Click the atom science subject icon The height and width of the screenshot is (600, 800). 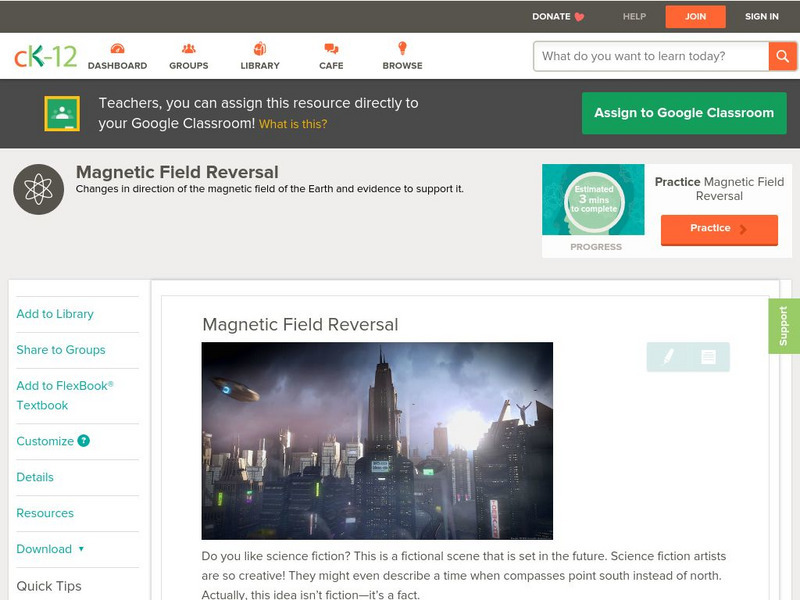pyautogui.click(x=39, y=189)
